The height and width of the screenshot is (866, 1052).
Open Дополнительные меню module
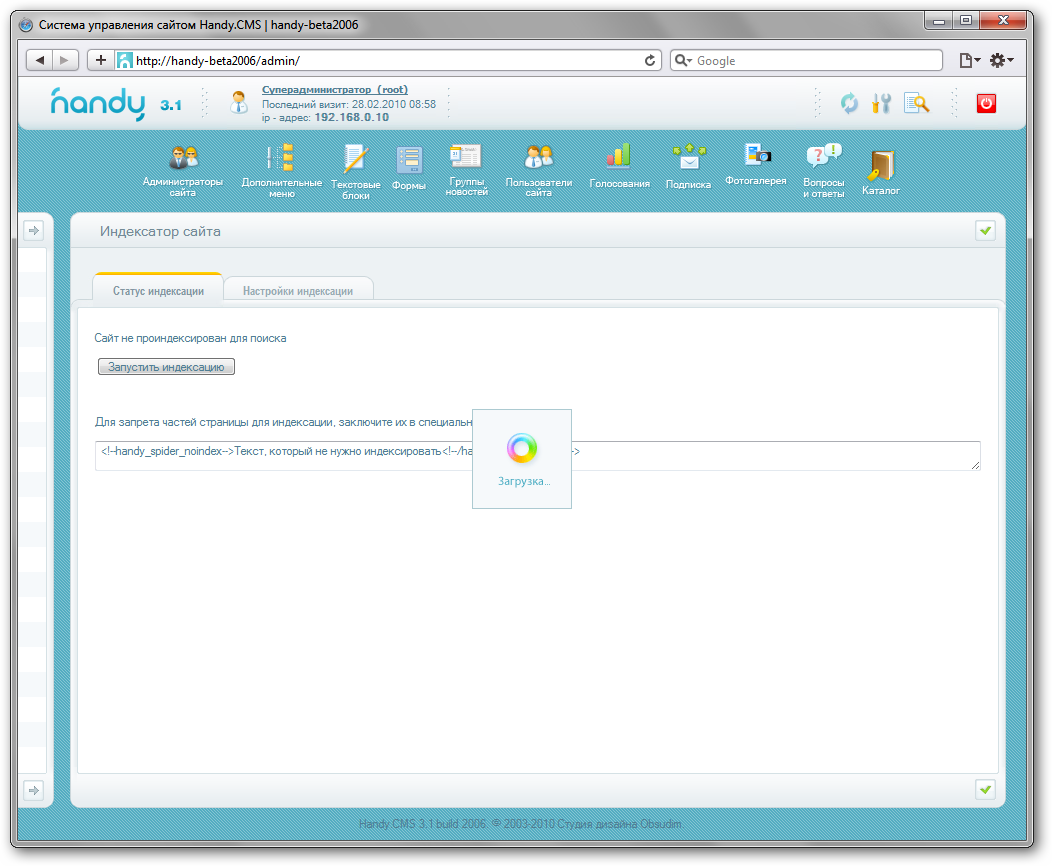tap(281, 159)
